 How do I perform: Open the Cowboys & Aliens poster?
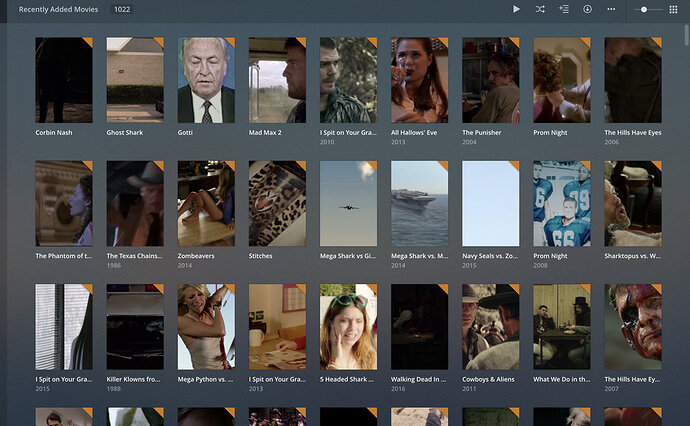[491, 327]
